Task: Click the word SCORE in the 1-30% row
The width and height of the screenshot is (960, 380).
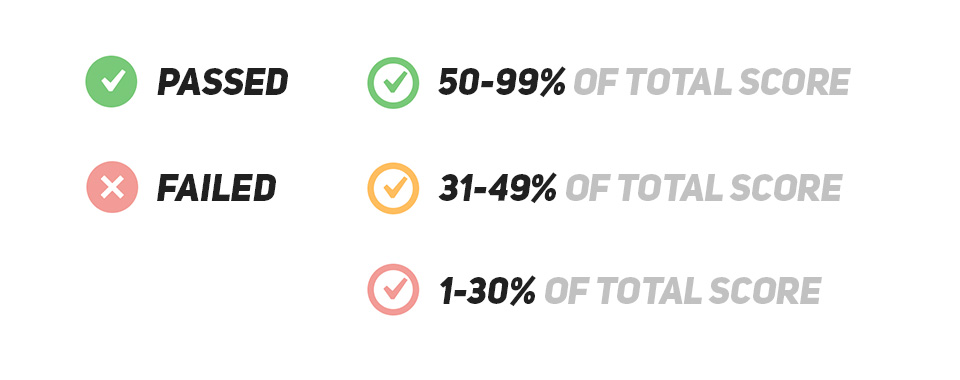Action: tap(766, 291)
